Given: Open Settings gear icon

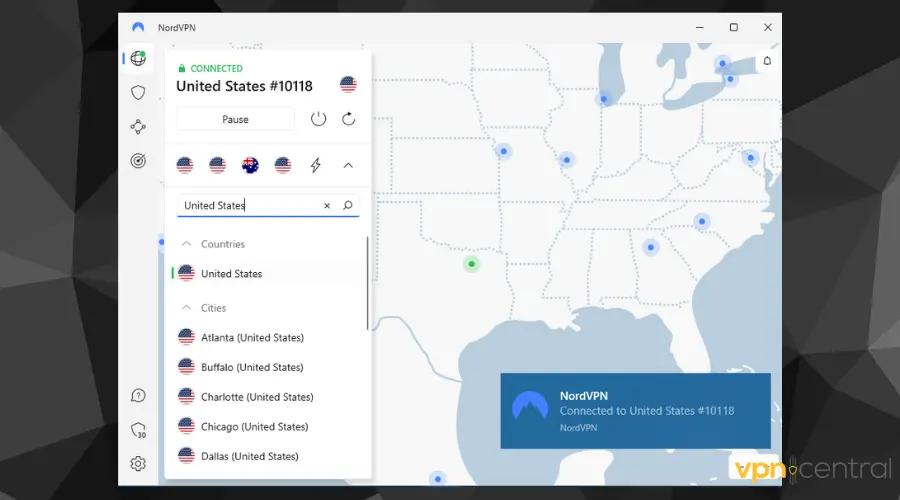Looking at the screenshot, I should click(138, 463).
